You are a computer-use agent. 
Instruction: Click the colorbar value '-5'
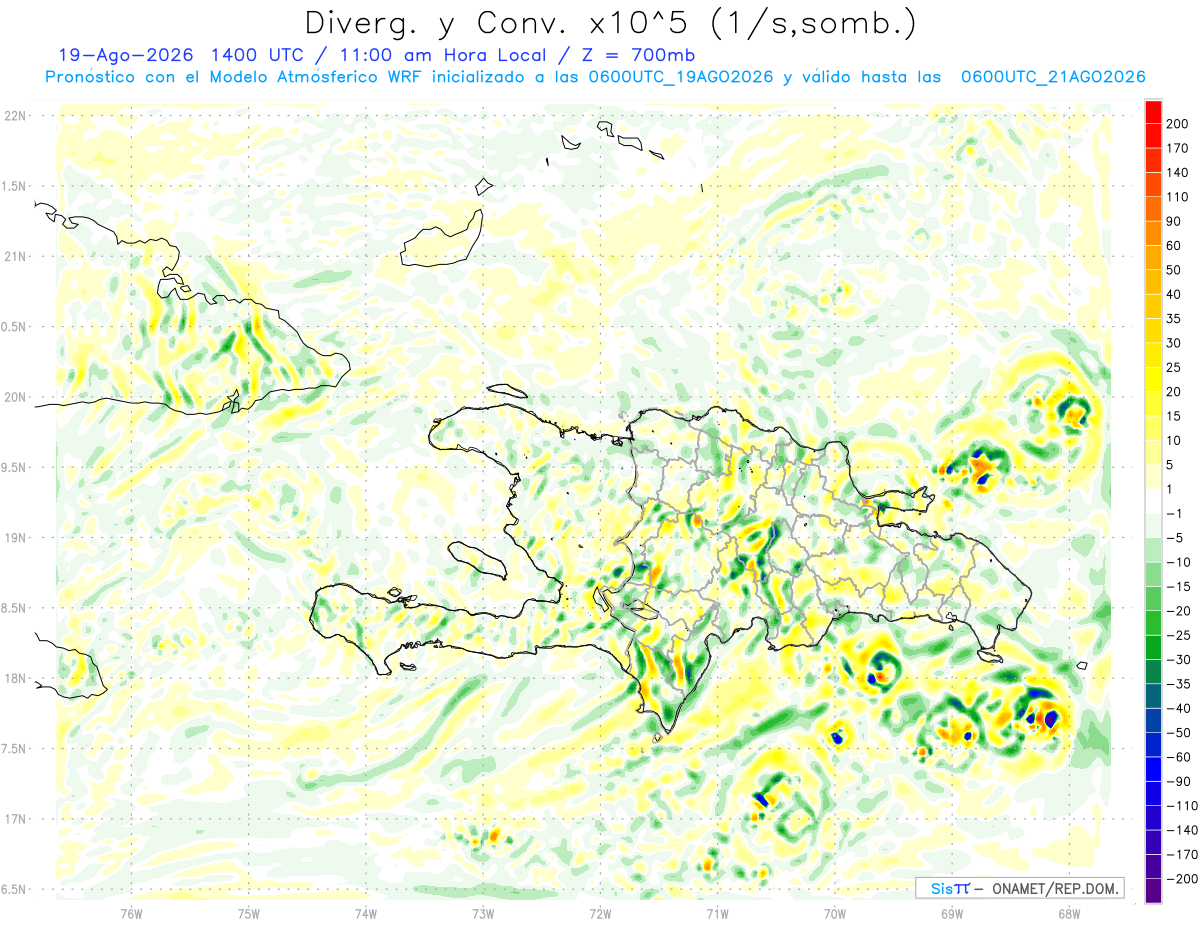pos(1175,538)
